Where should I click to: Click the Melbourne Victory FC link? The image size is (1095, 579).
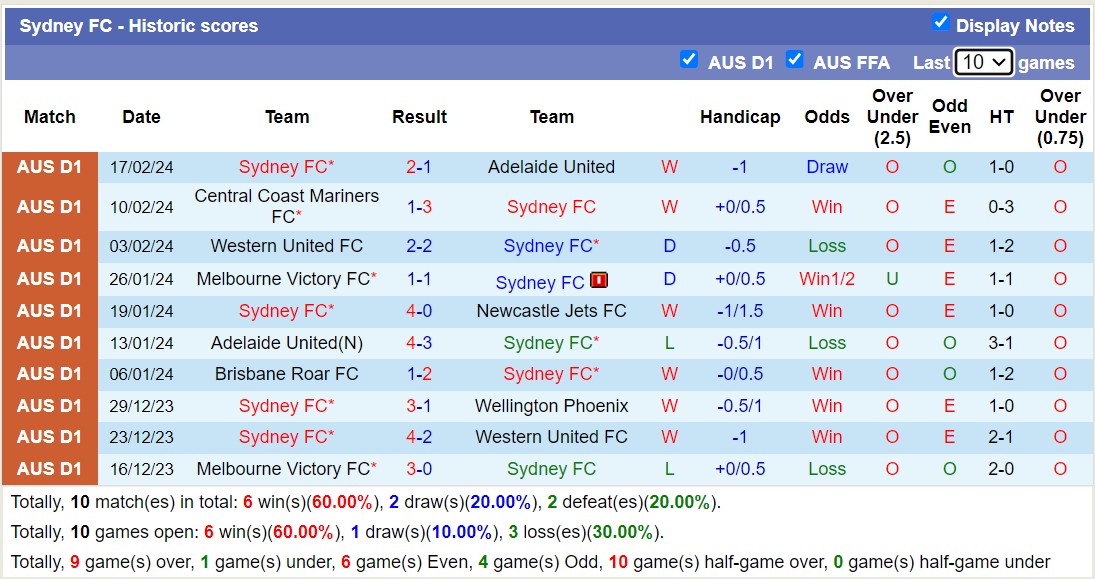[286, 279]
